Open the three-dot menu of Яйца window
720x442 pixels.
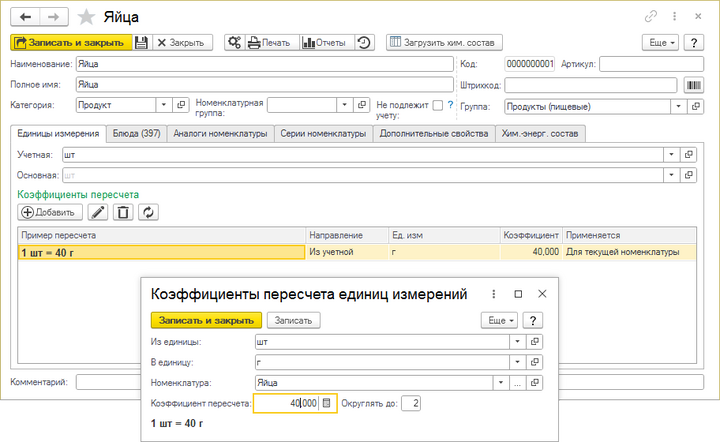point(675,17)
